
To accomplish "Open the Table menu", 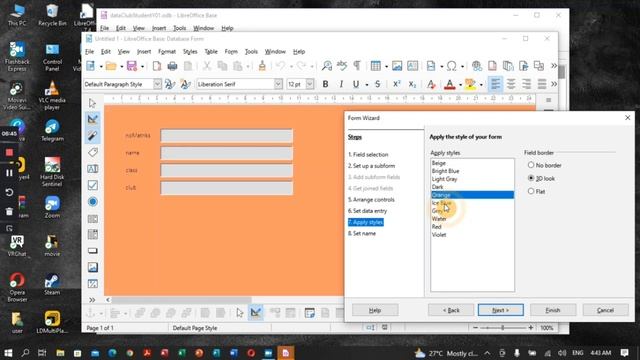I will tap(211, 51).
